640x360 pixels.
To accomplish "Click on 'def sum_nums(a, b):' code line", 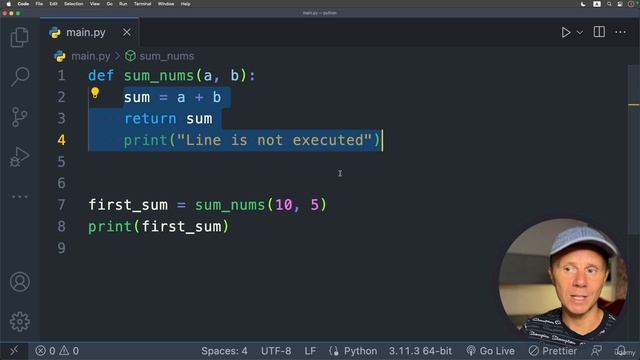I will pyautogui.click(x=172, y=76).
